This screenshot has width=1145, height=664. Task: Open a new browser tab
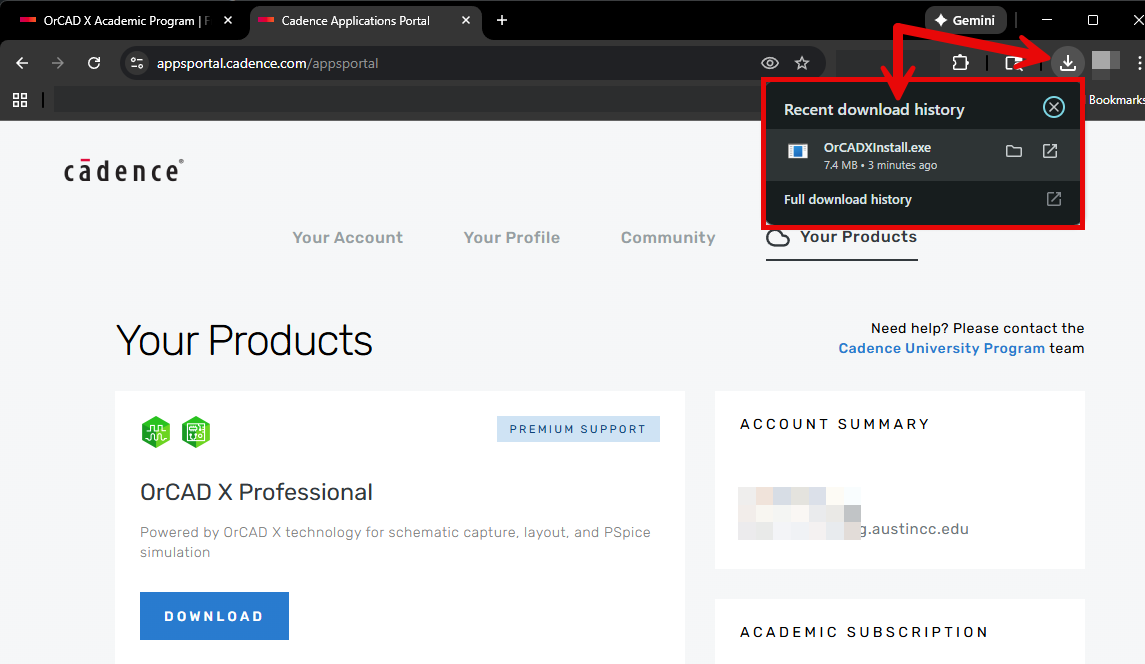tap(502, 20)
